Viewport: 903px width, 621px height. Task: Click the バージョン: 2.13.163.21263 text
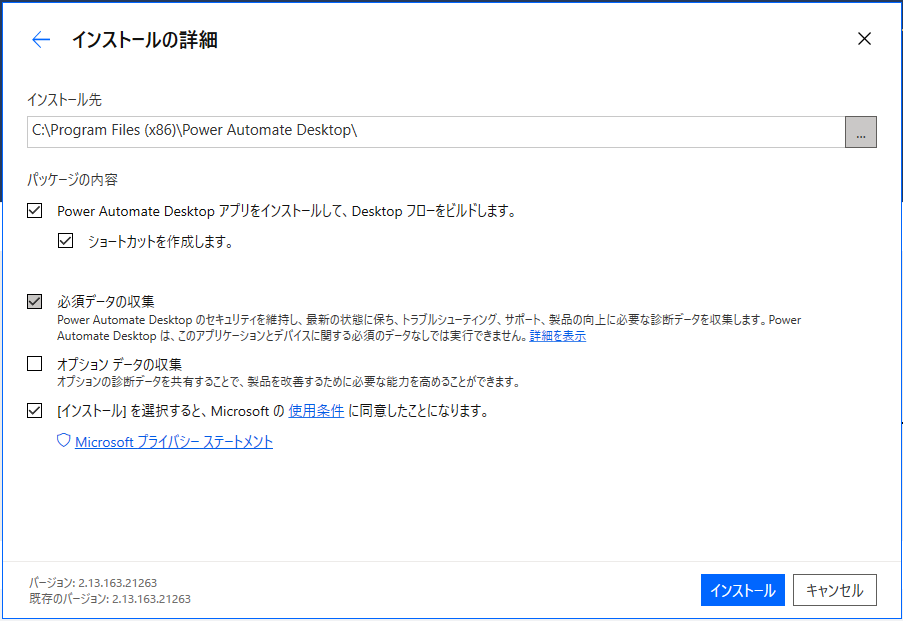(93, 582)
